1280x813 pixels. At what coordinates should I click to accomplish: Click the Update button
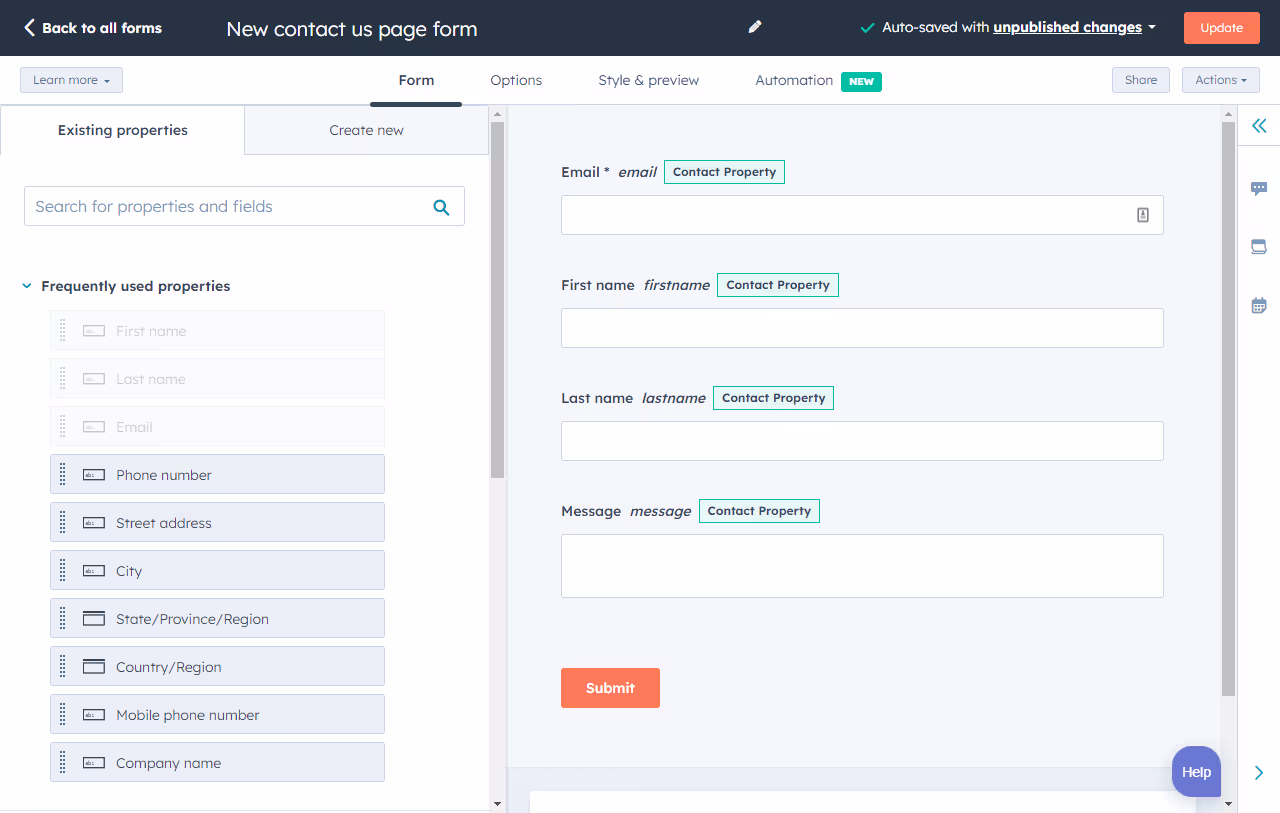[x=1221, y=27]
